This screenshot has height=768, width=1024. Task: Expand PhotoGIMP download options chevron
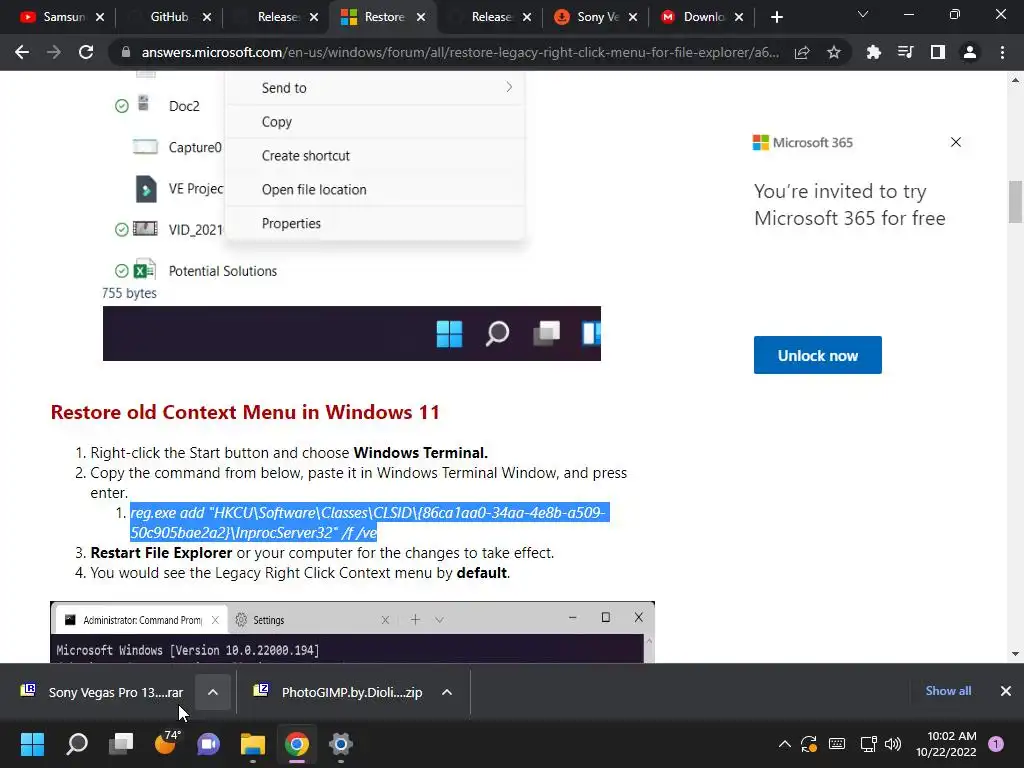coord(447,692)
